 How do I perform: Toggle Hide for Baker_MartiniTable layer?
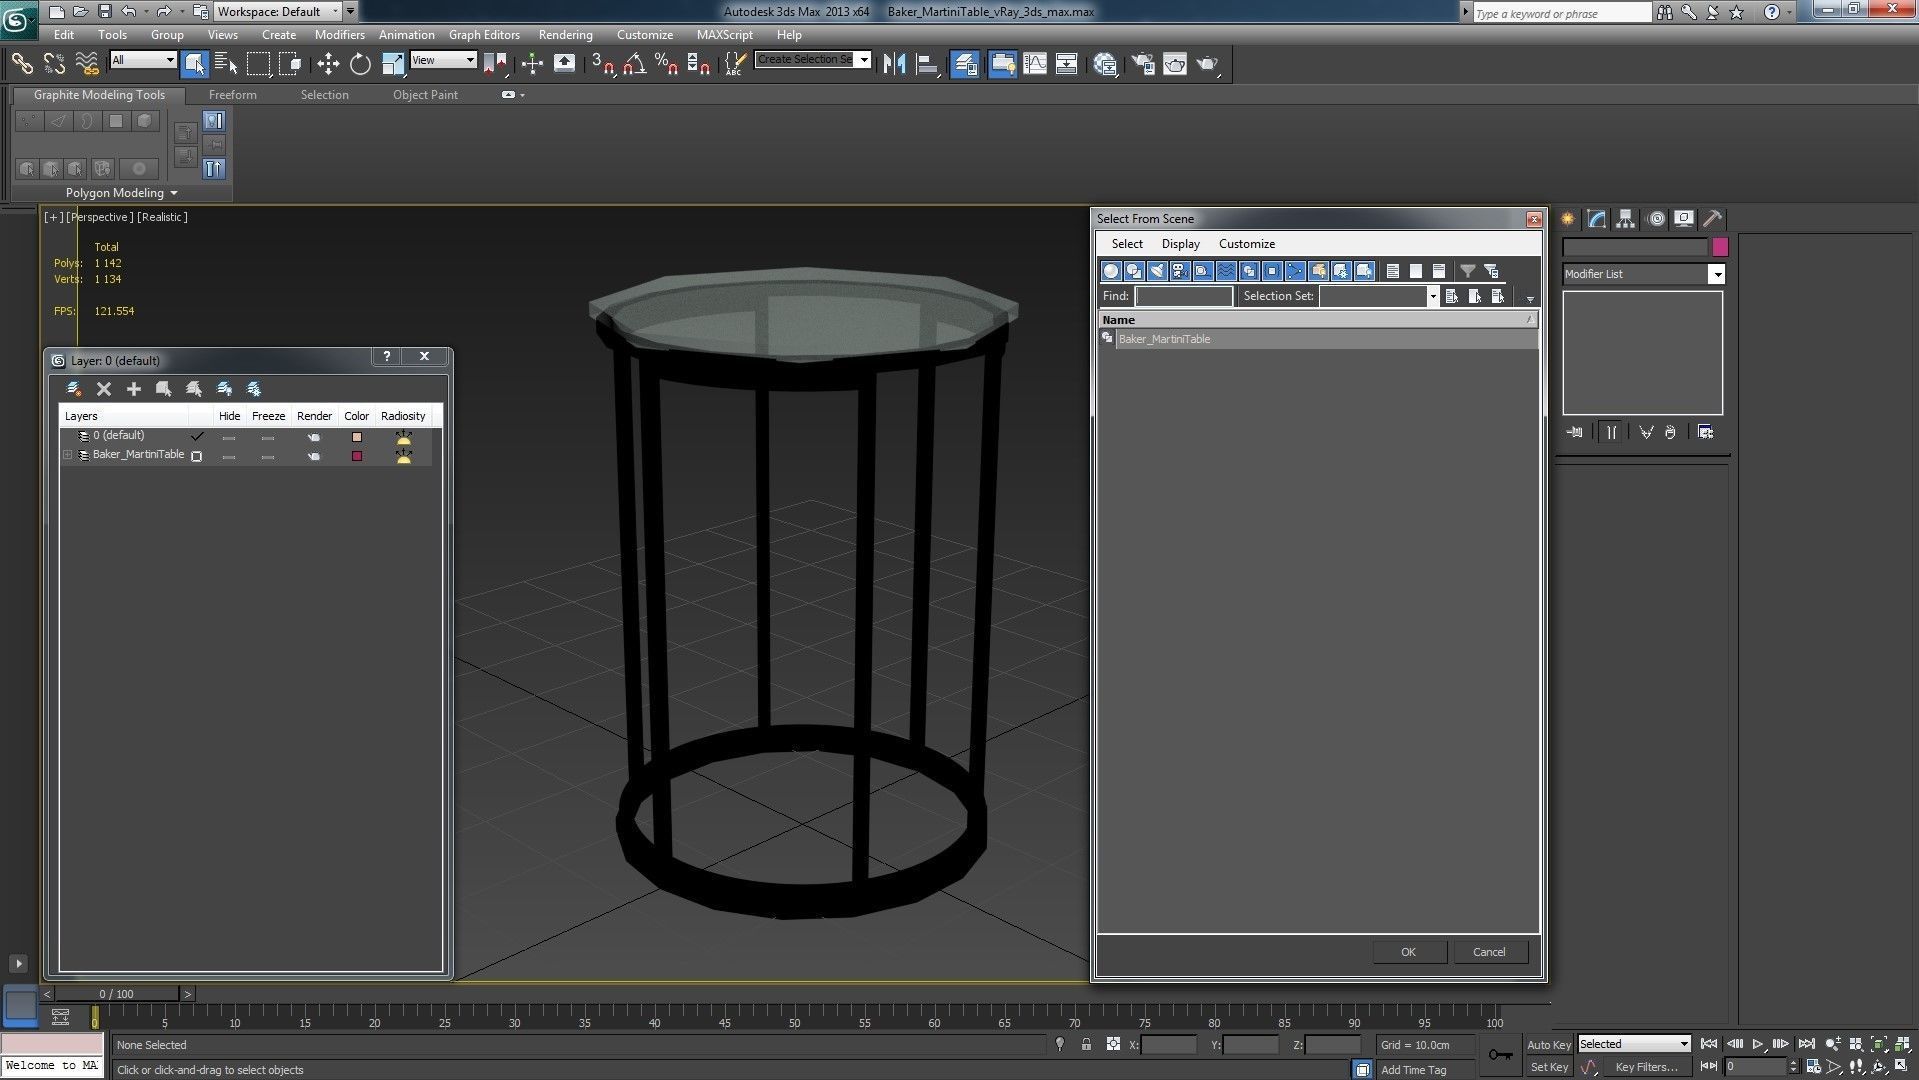tap(229, 456)
